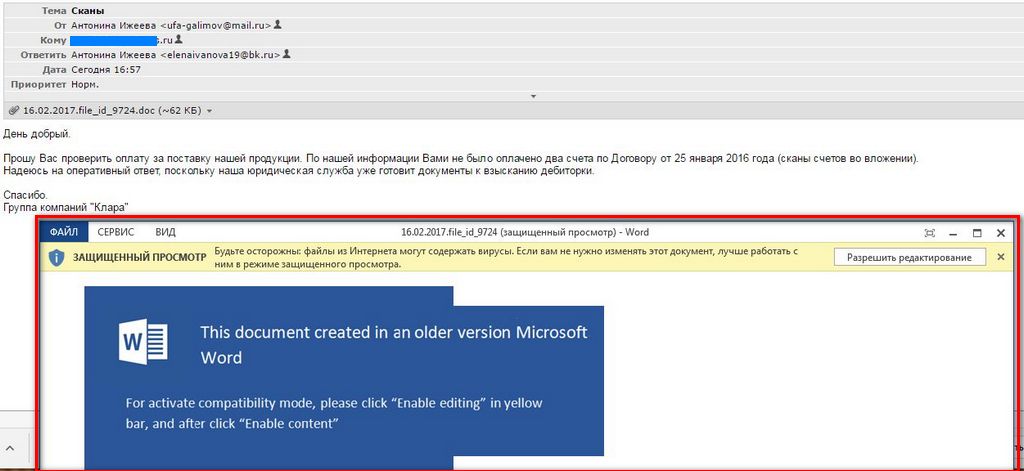Open the ВИД menu in Word
Viewport: 1024px width, 471px height.
(x=165, y=232)
